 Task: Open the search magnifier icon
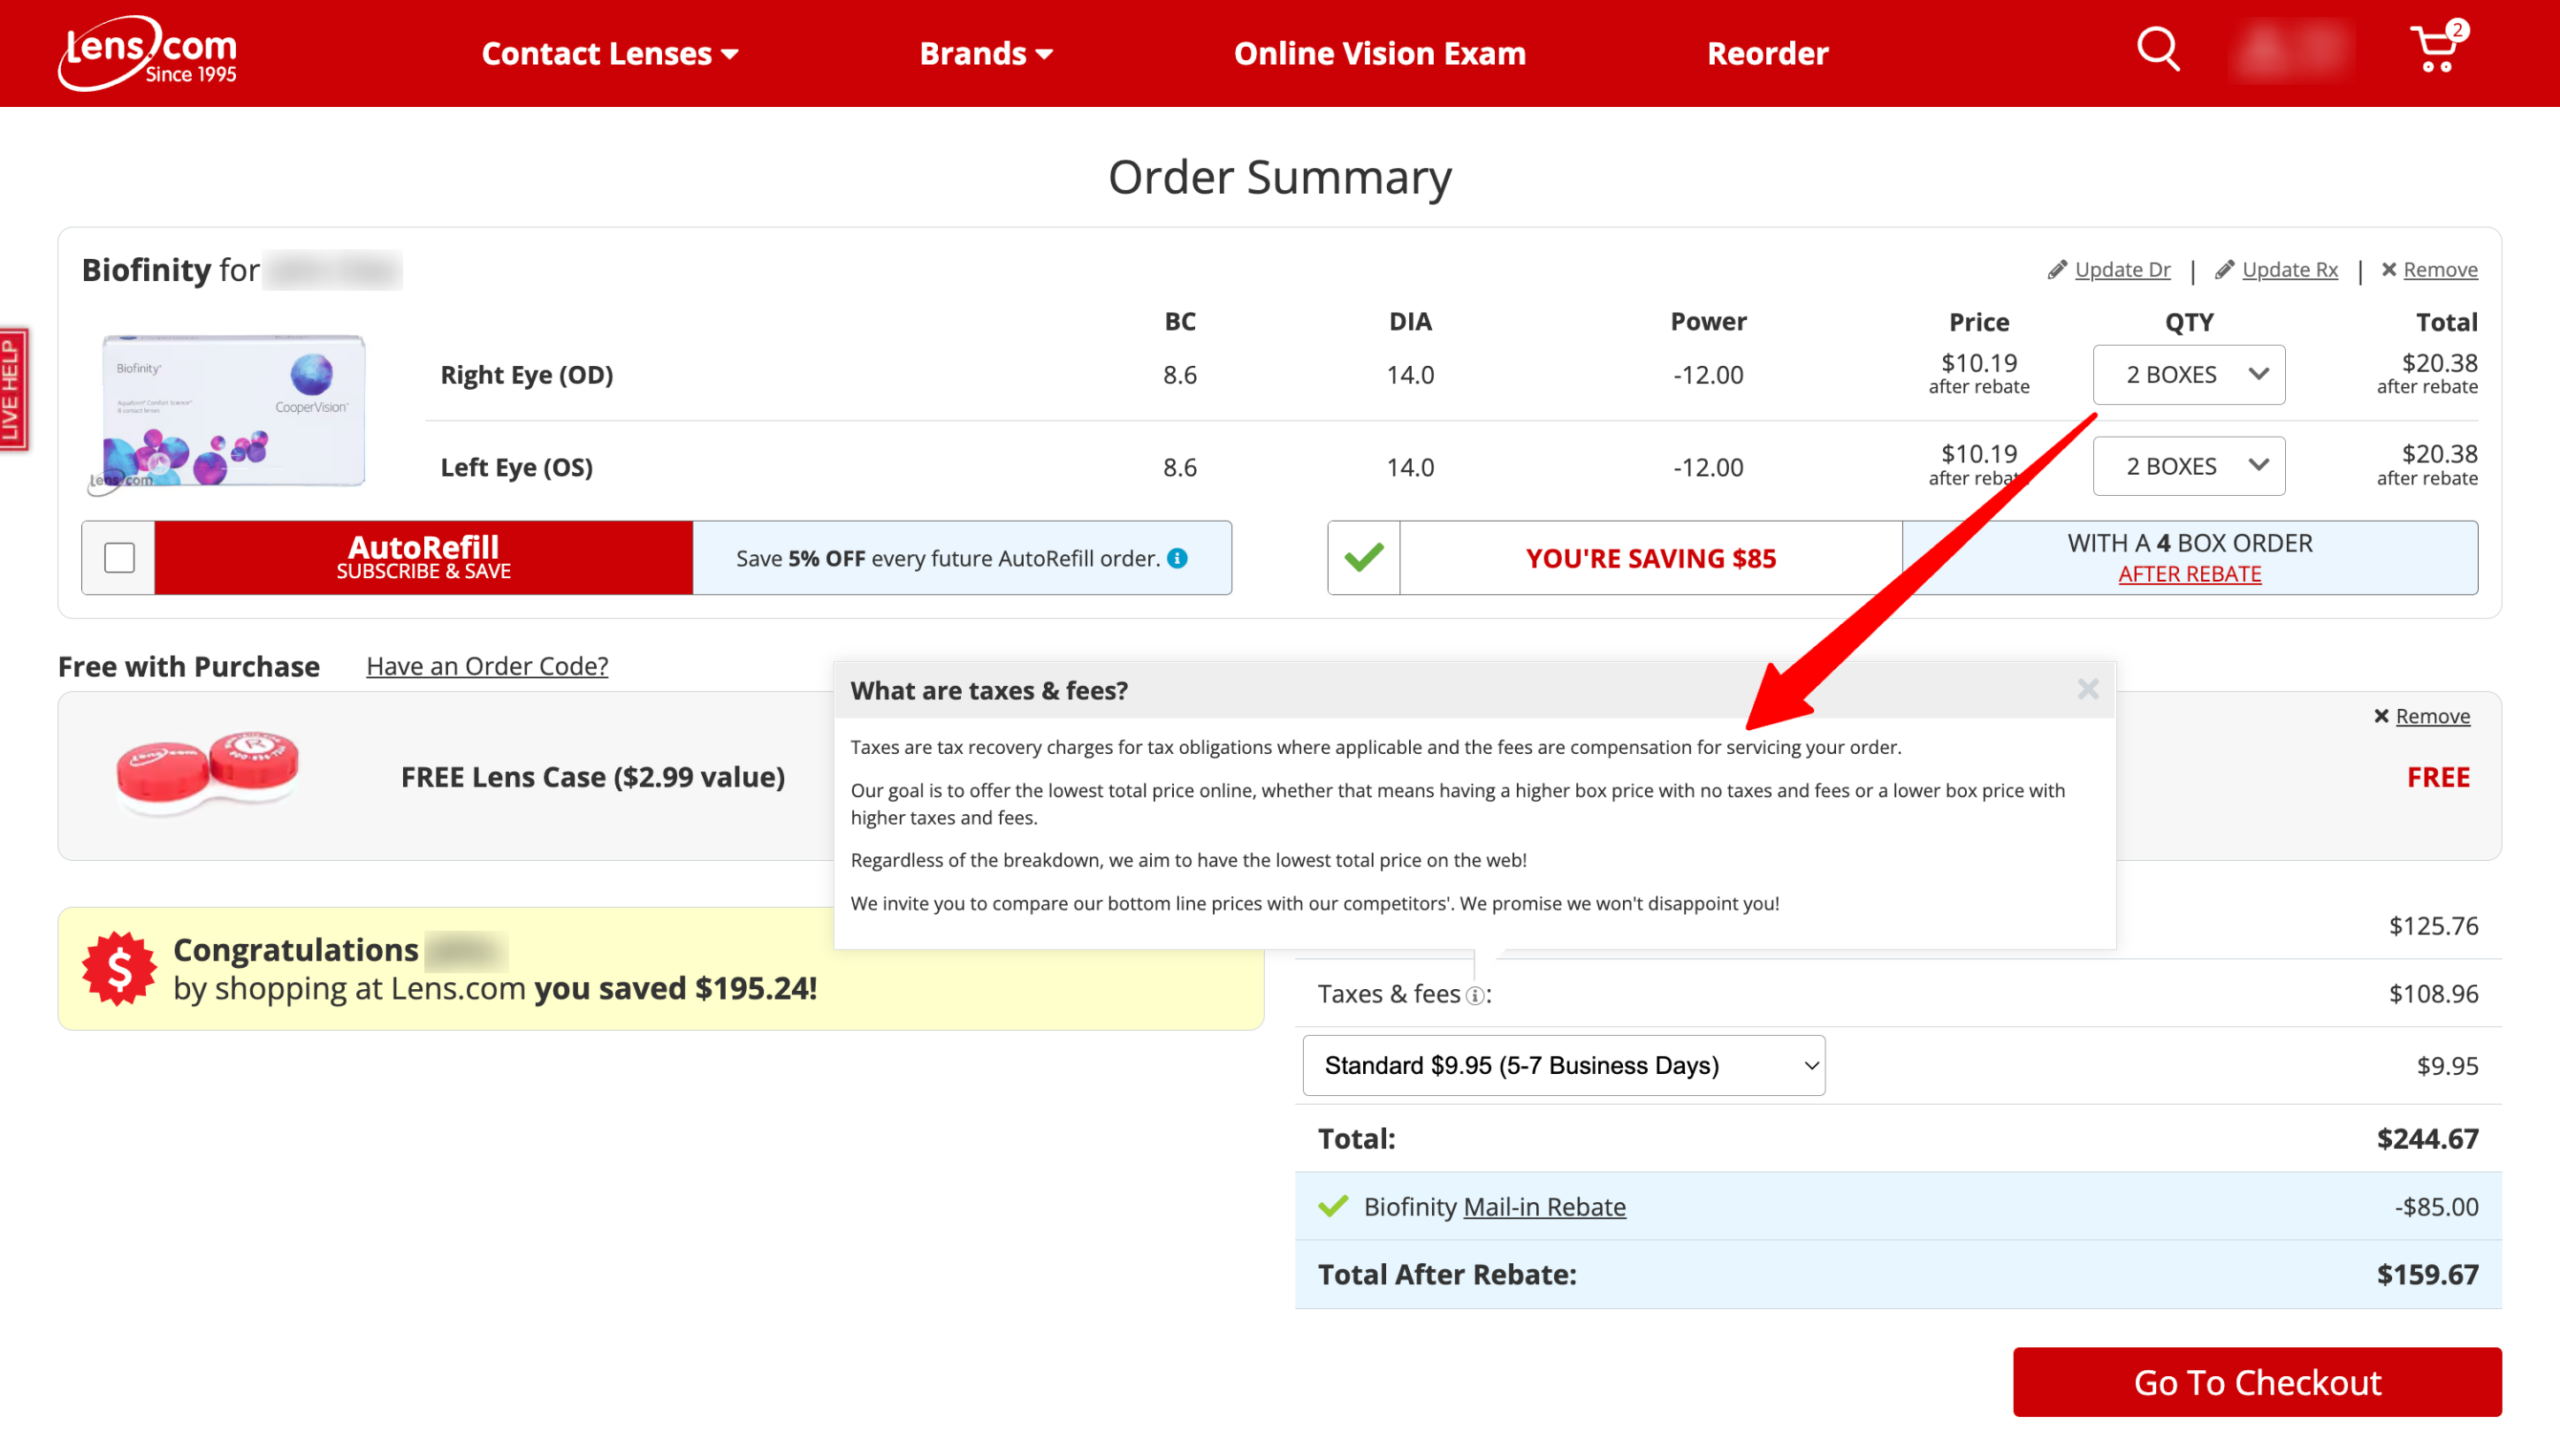pyautogui.click(x=2157, y=49)
